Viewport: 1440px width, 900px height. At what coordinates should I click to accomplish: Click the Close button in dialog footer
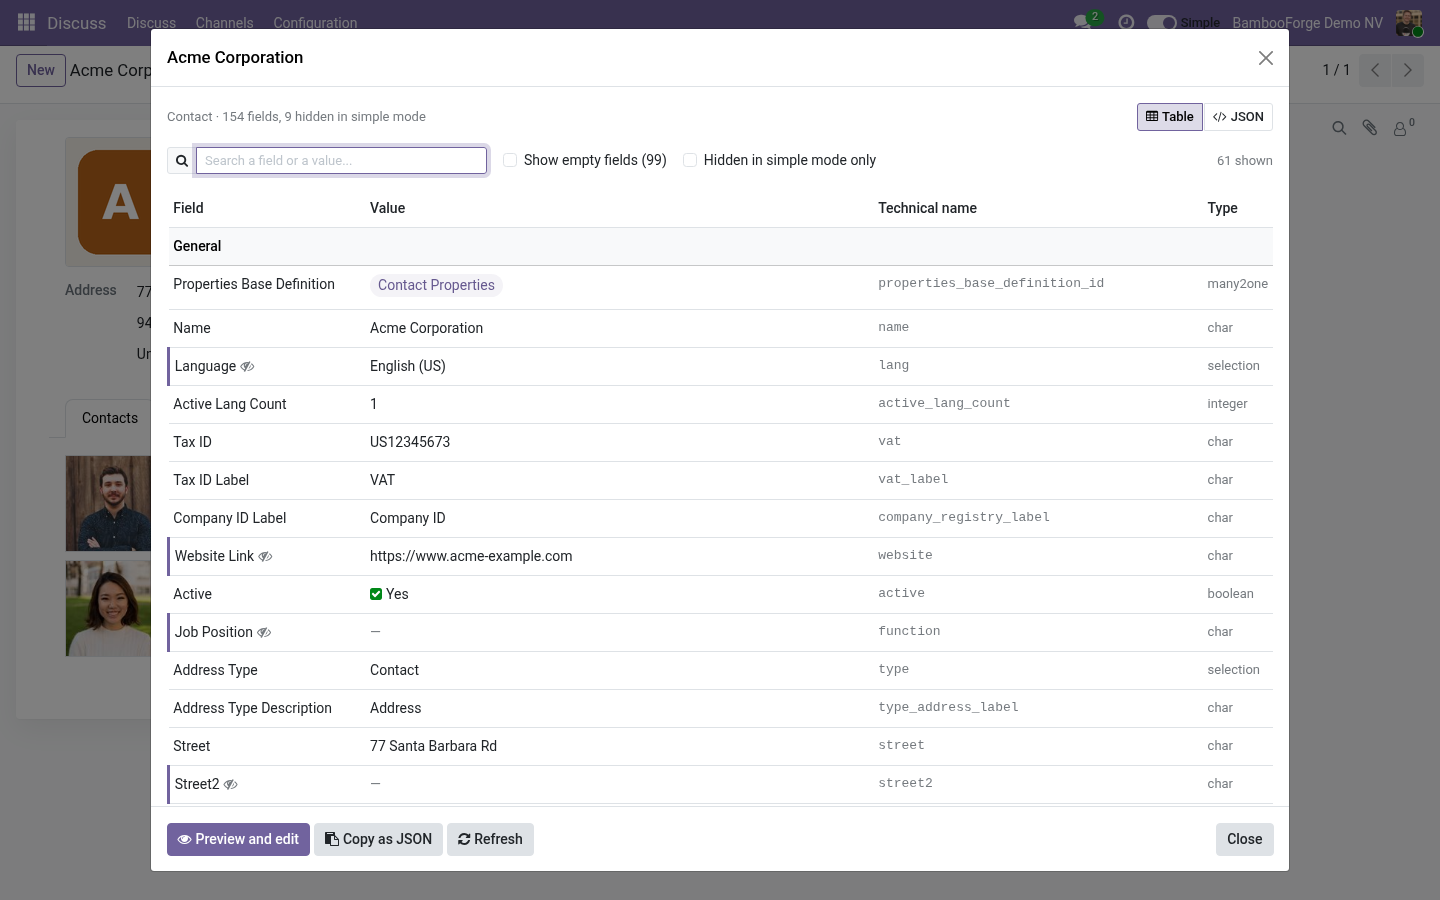pos(1244,839)
